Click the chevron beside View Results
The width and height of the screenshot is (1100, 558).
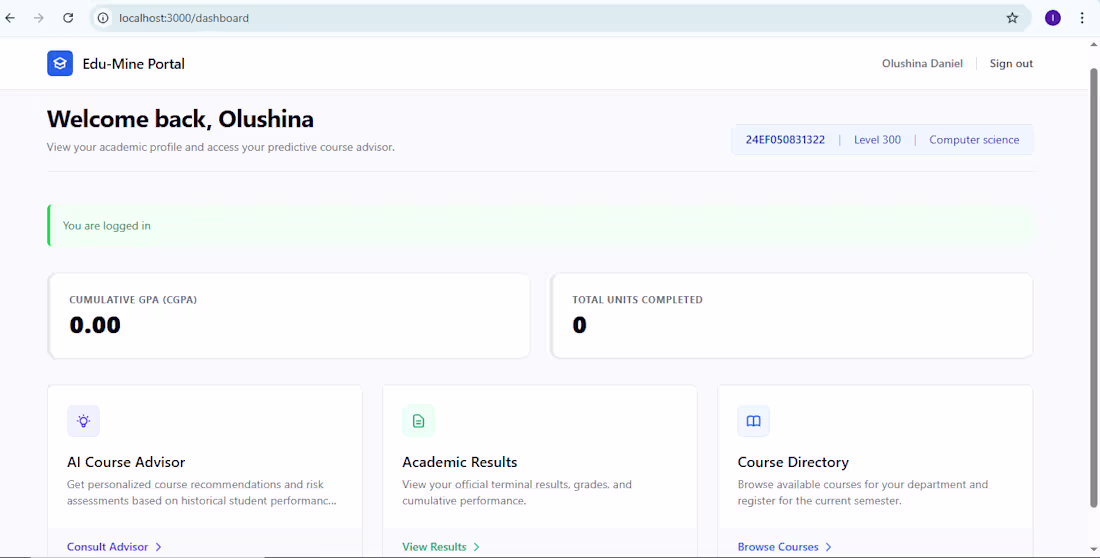pyautogui.click(x=476, y=547)
